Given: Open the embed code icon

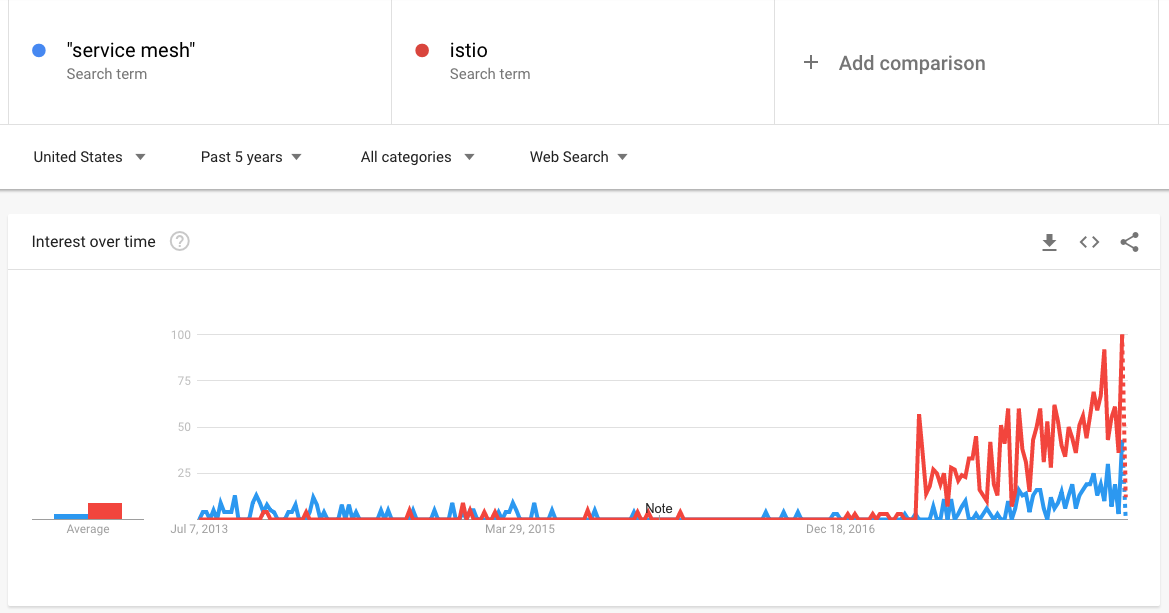Looking at the screenshot, I should pyautogui.click(x=1089, y=242).
